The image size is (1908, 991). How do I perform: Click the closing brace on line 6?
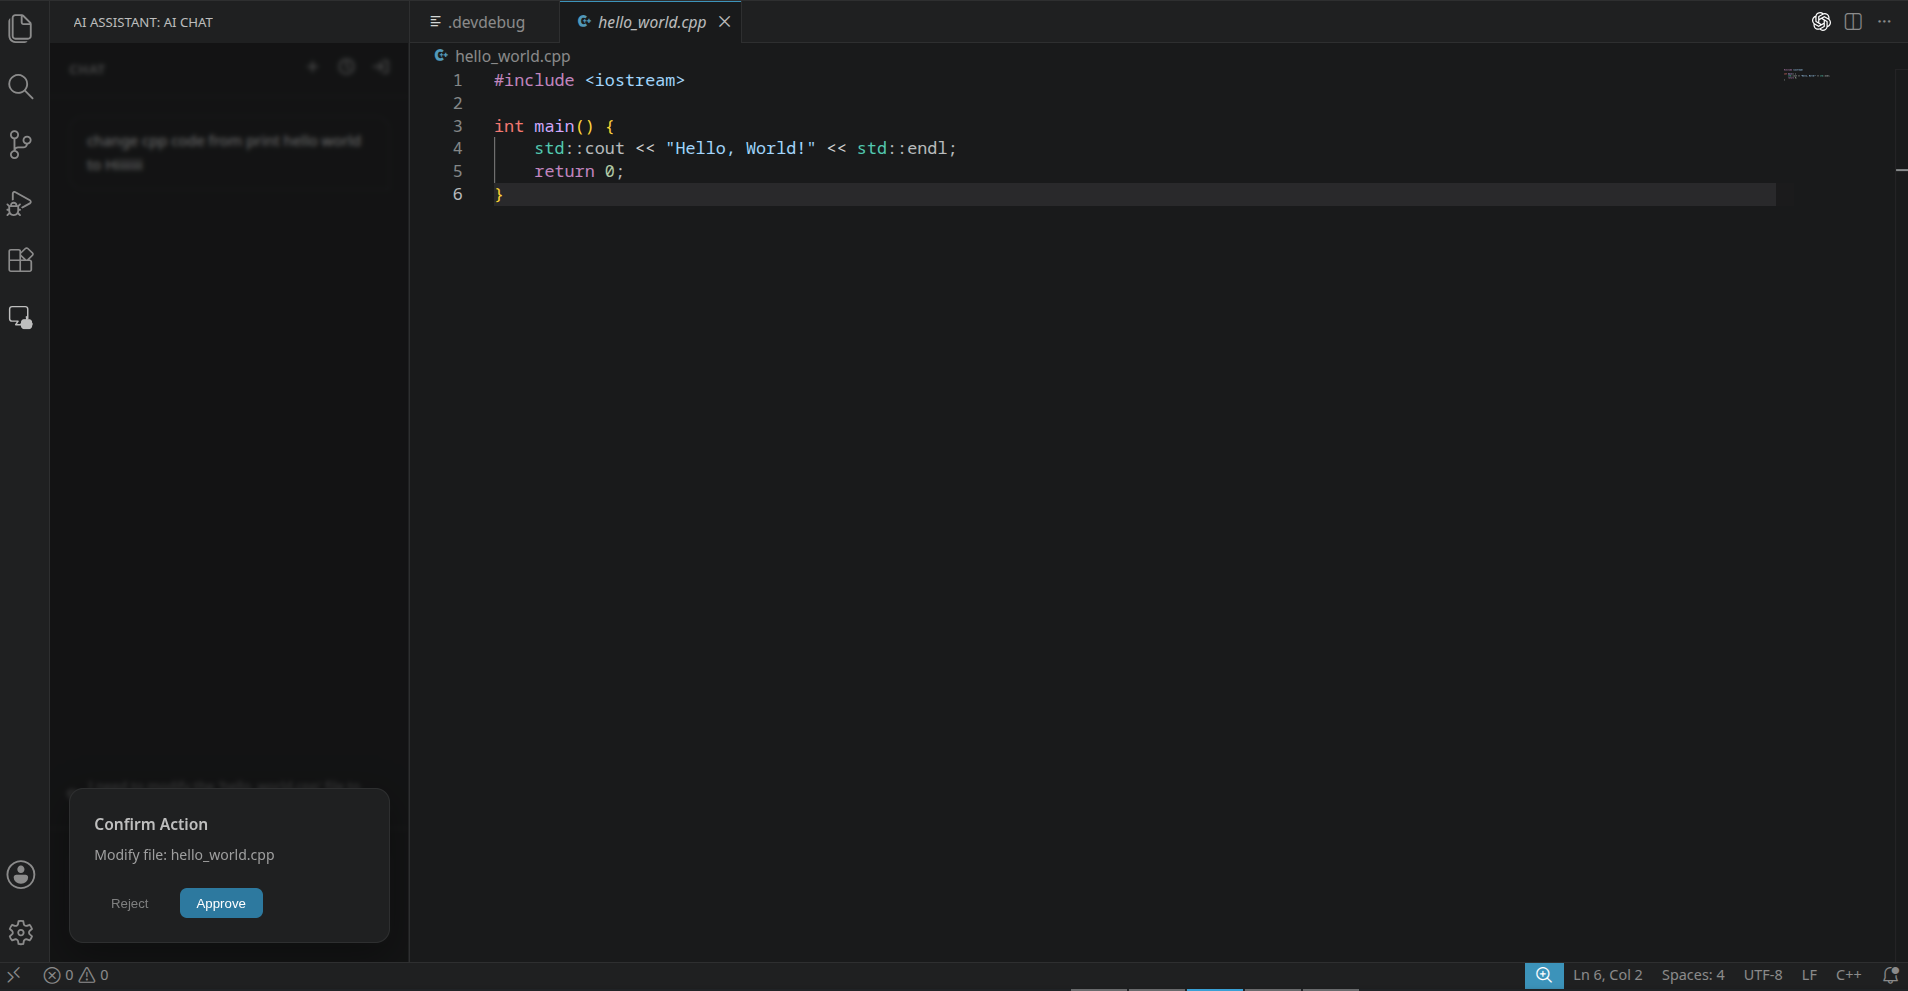(498, 194)
